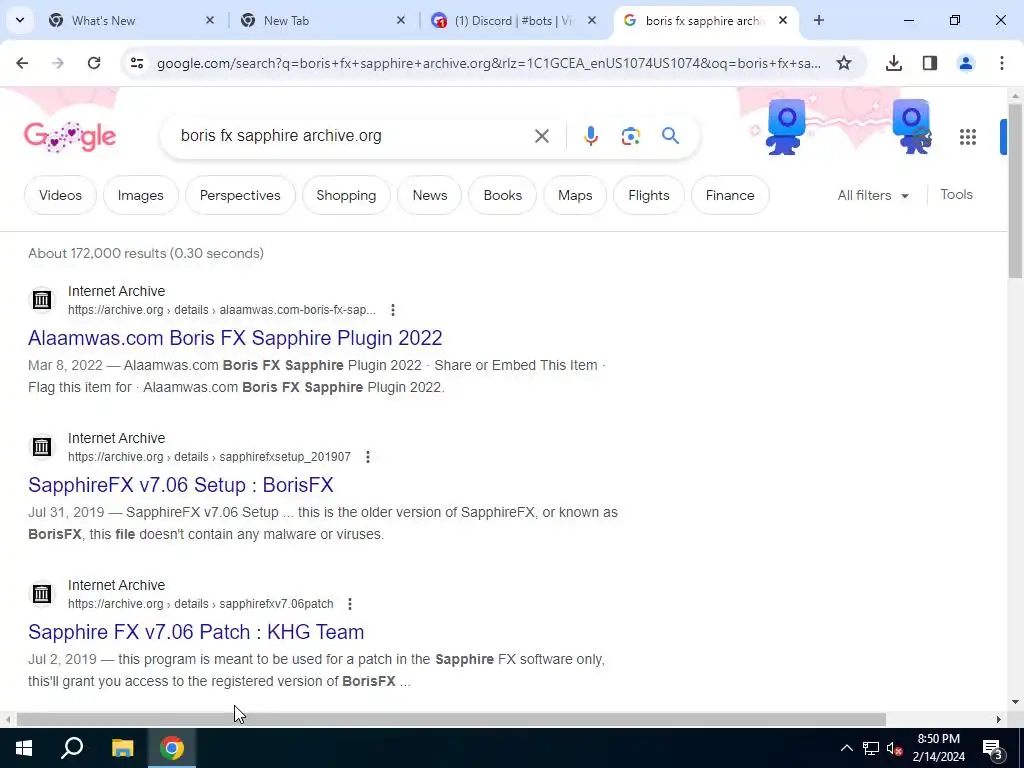Viewport: 1024px width, 768px height.
Task: Reload the current Google search page
Action: click(x=94, y=63)
